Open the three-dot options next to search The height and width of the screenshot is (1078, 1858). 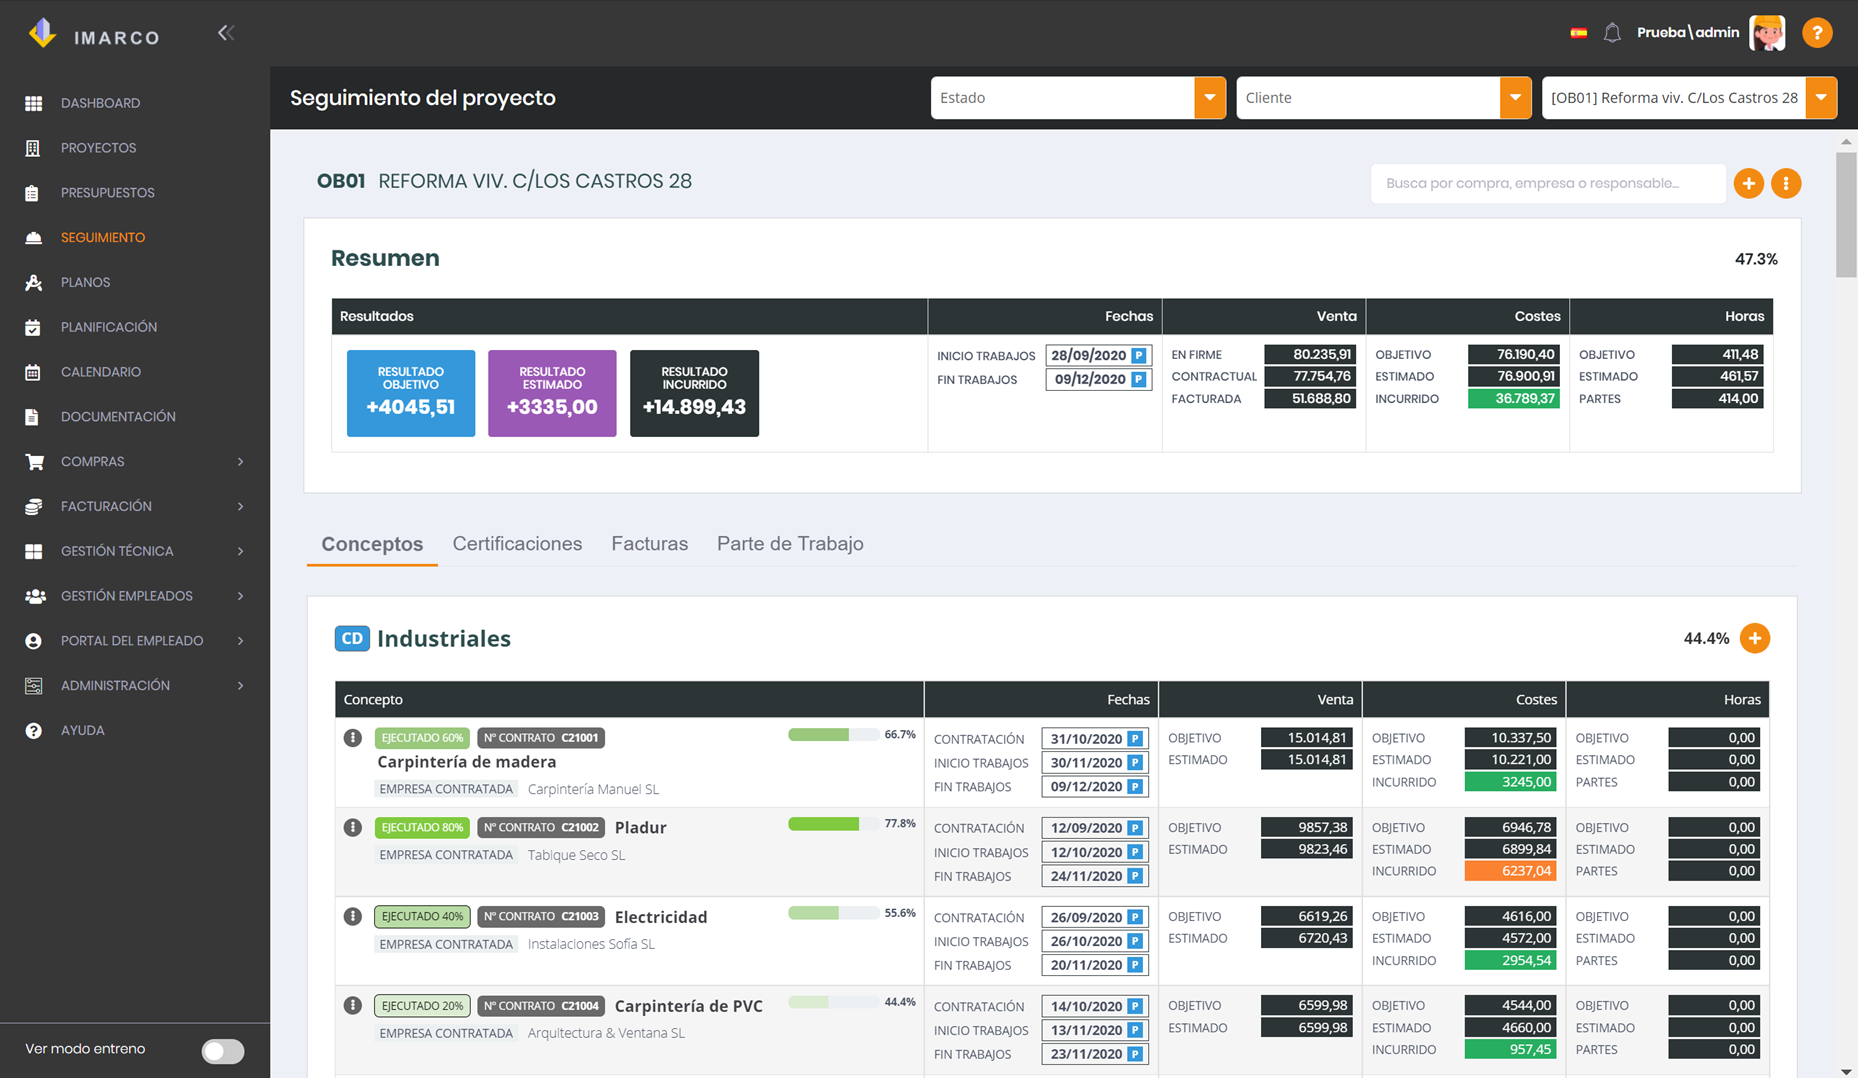1786,183
